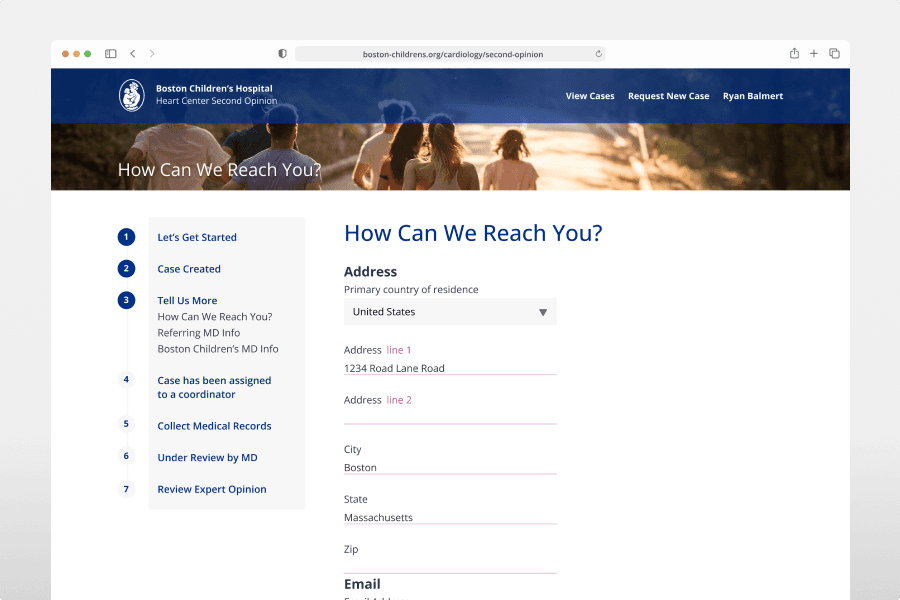Viewport: 900px width, 600px height.
Task: Go to the Case Created step
Action: 189,269
